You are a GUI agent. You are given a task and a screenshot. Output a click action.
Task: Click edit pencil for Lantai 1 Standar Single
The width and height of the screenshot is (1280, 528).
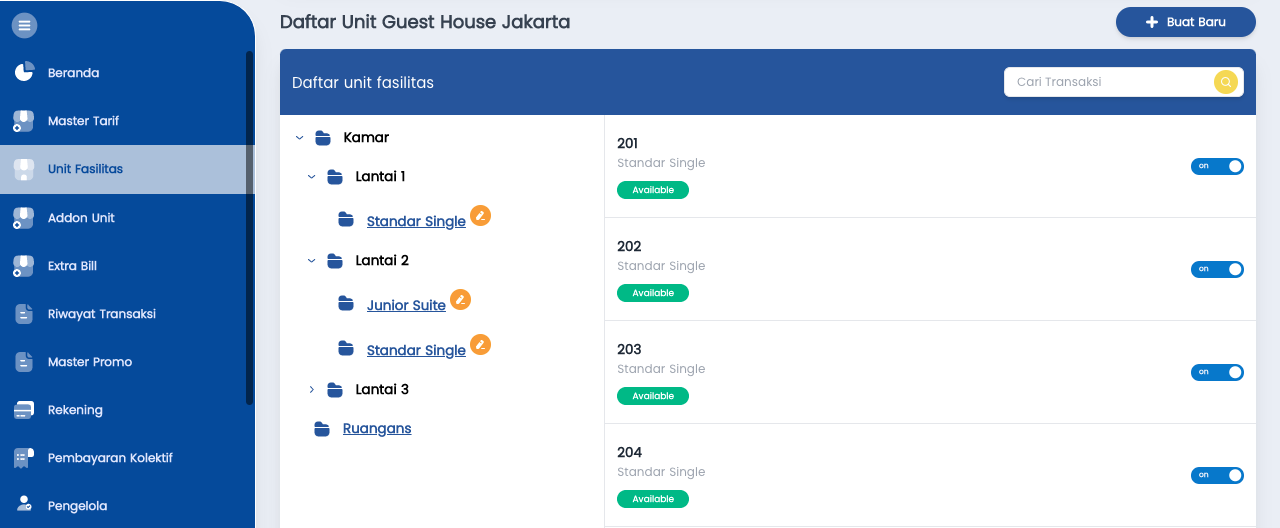pos(480,215)
